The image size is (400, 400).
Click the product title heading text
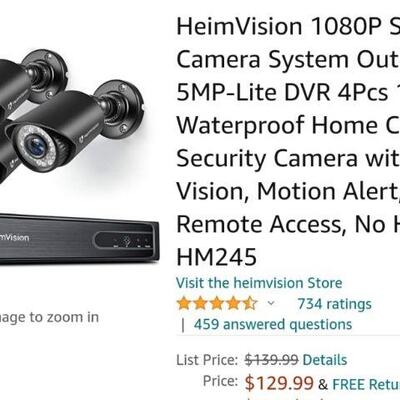click(x=288, y=142)
